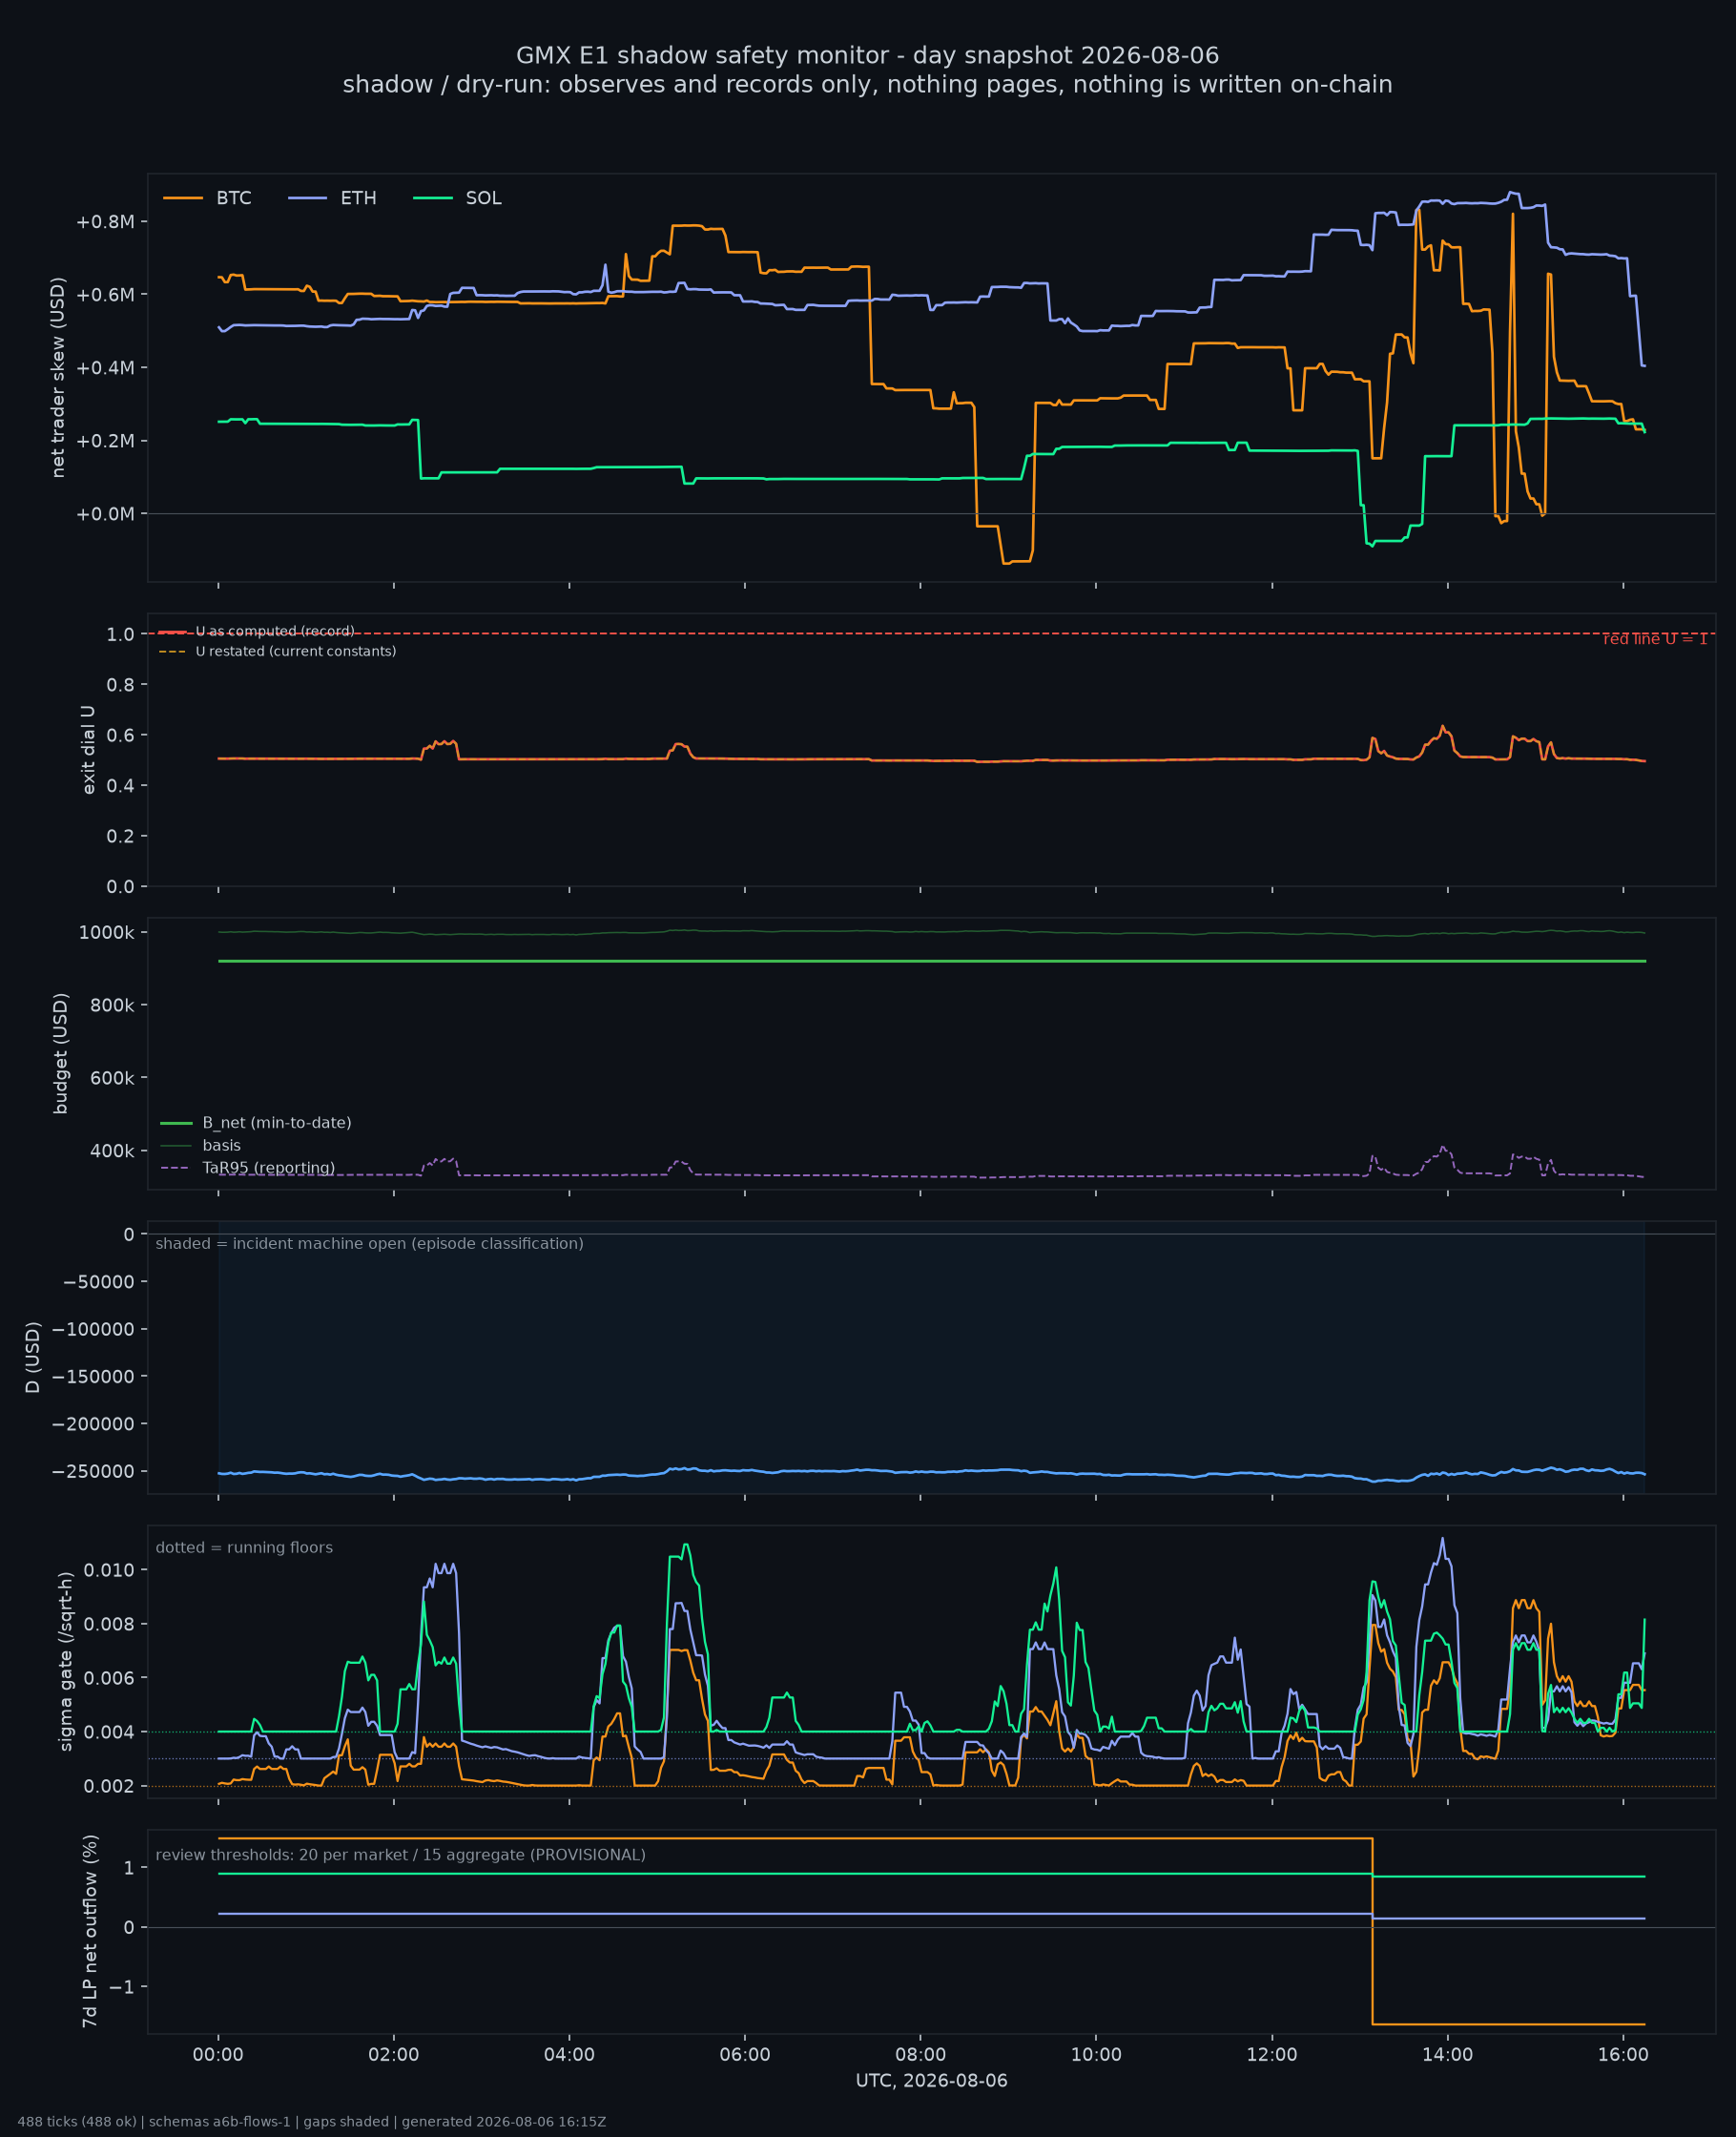Click the 'dotted = running floors' note
This screenshot has width=1736, height=2137.
tap(244, 1547)
